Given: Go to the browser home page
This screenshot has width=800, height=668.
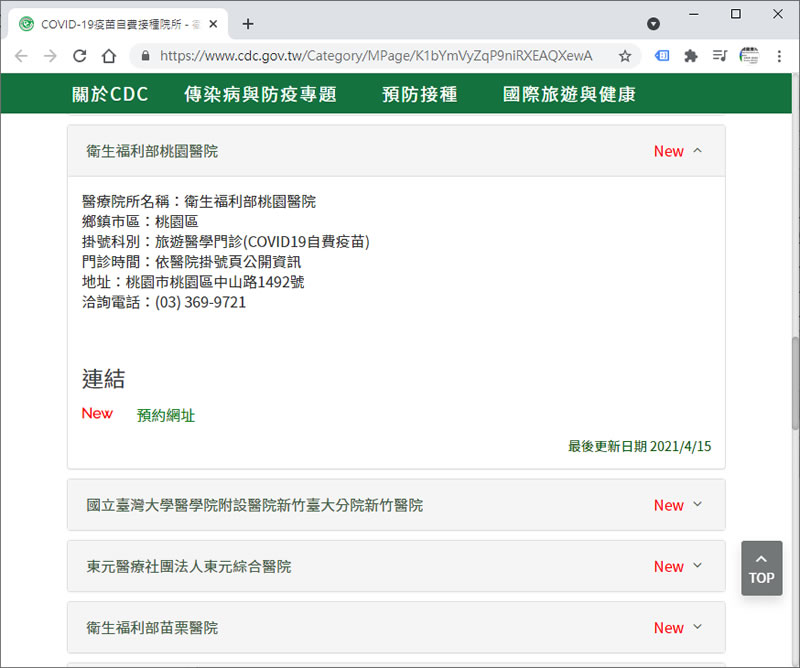Looking at the screenshot, I should pyautogui.click(x=109, y=56).
